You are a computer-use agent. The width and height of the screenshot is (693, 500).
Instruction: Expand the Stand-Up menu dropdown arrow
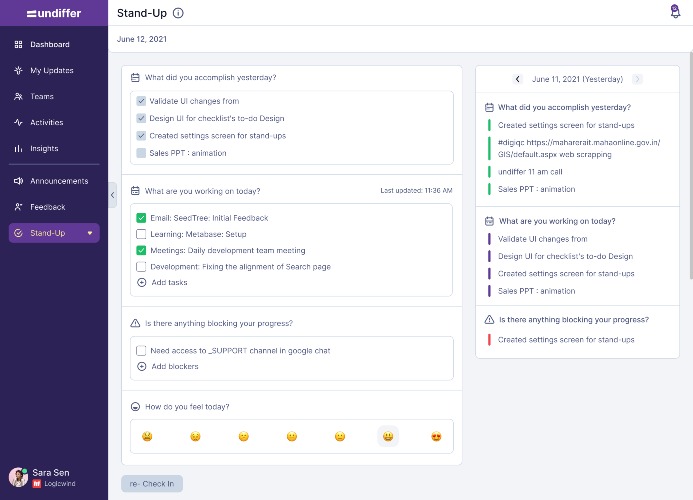tap(90, 233)
